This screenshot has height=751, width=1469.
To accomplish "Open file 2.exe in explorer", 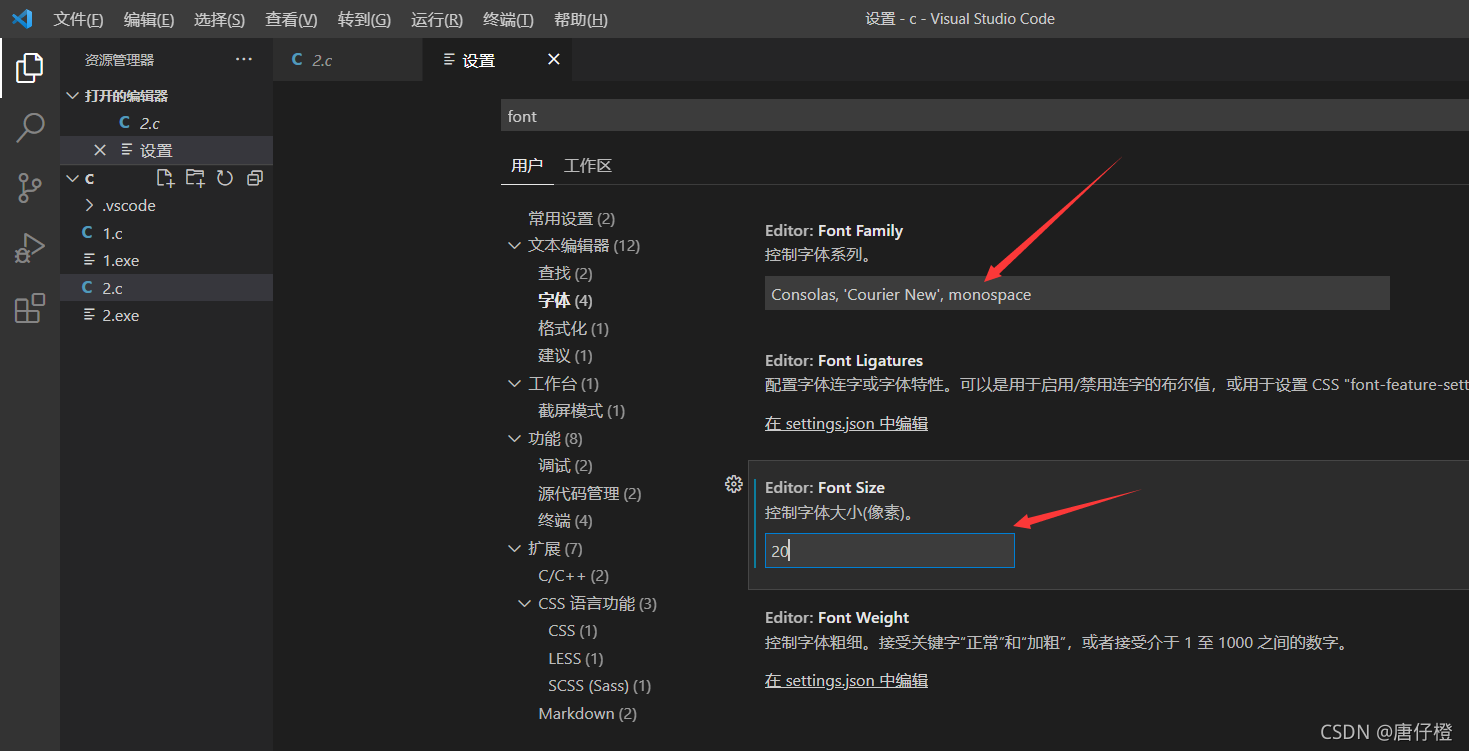I will [166, 315].
